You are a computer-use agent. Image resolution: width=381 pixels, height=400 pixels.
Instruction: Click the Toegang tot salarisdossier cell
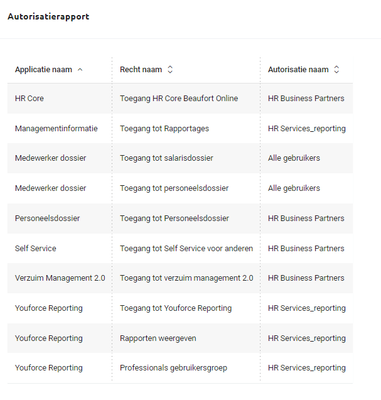pos(166,158)
